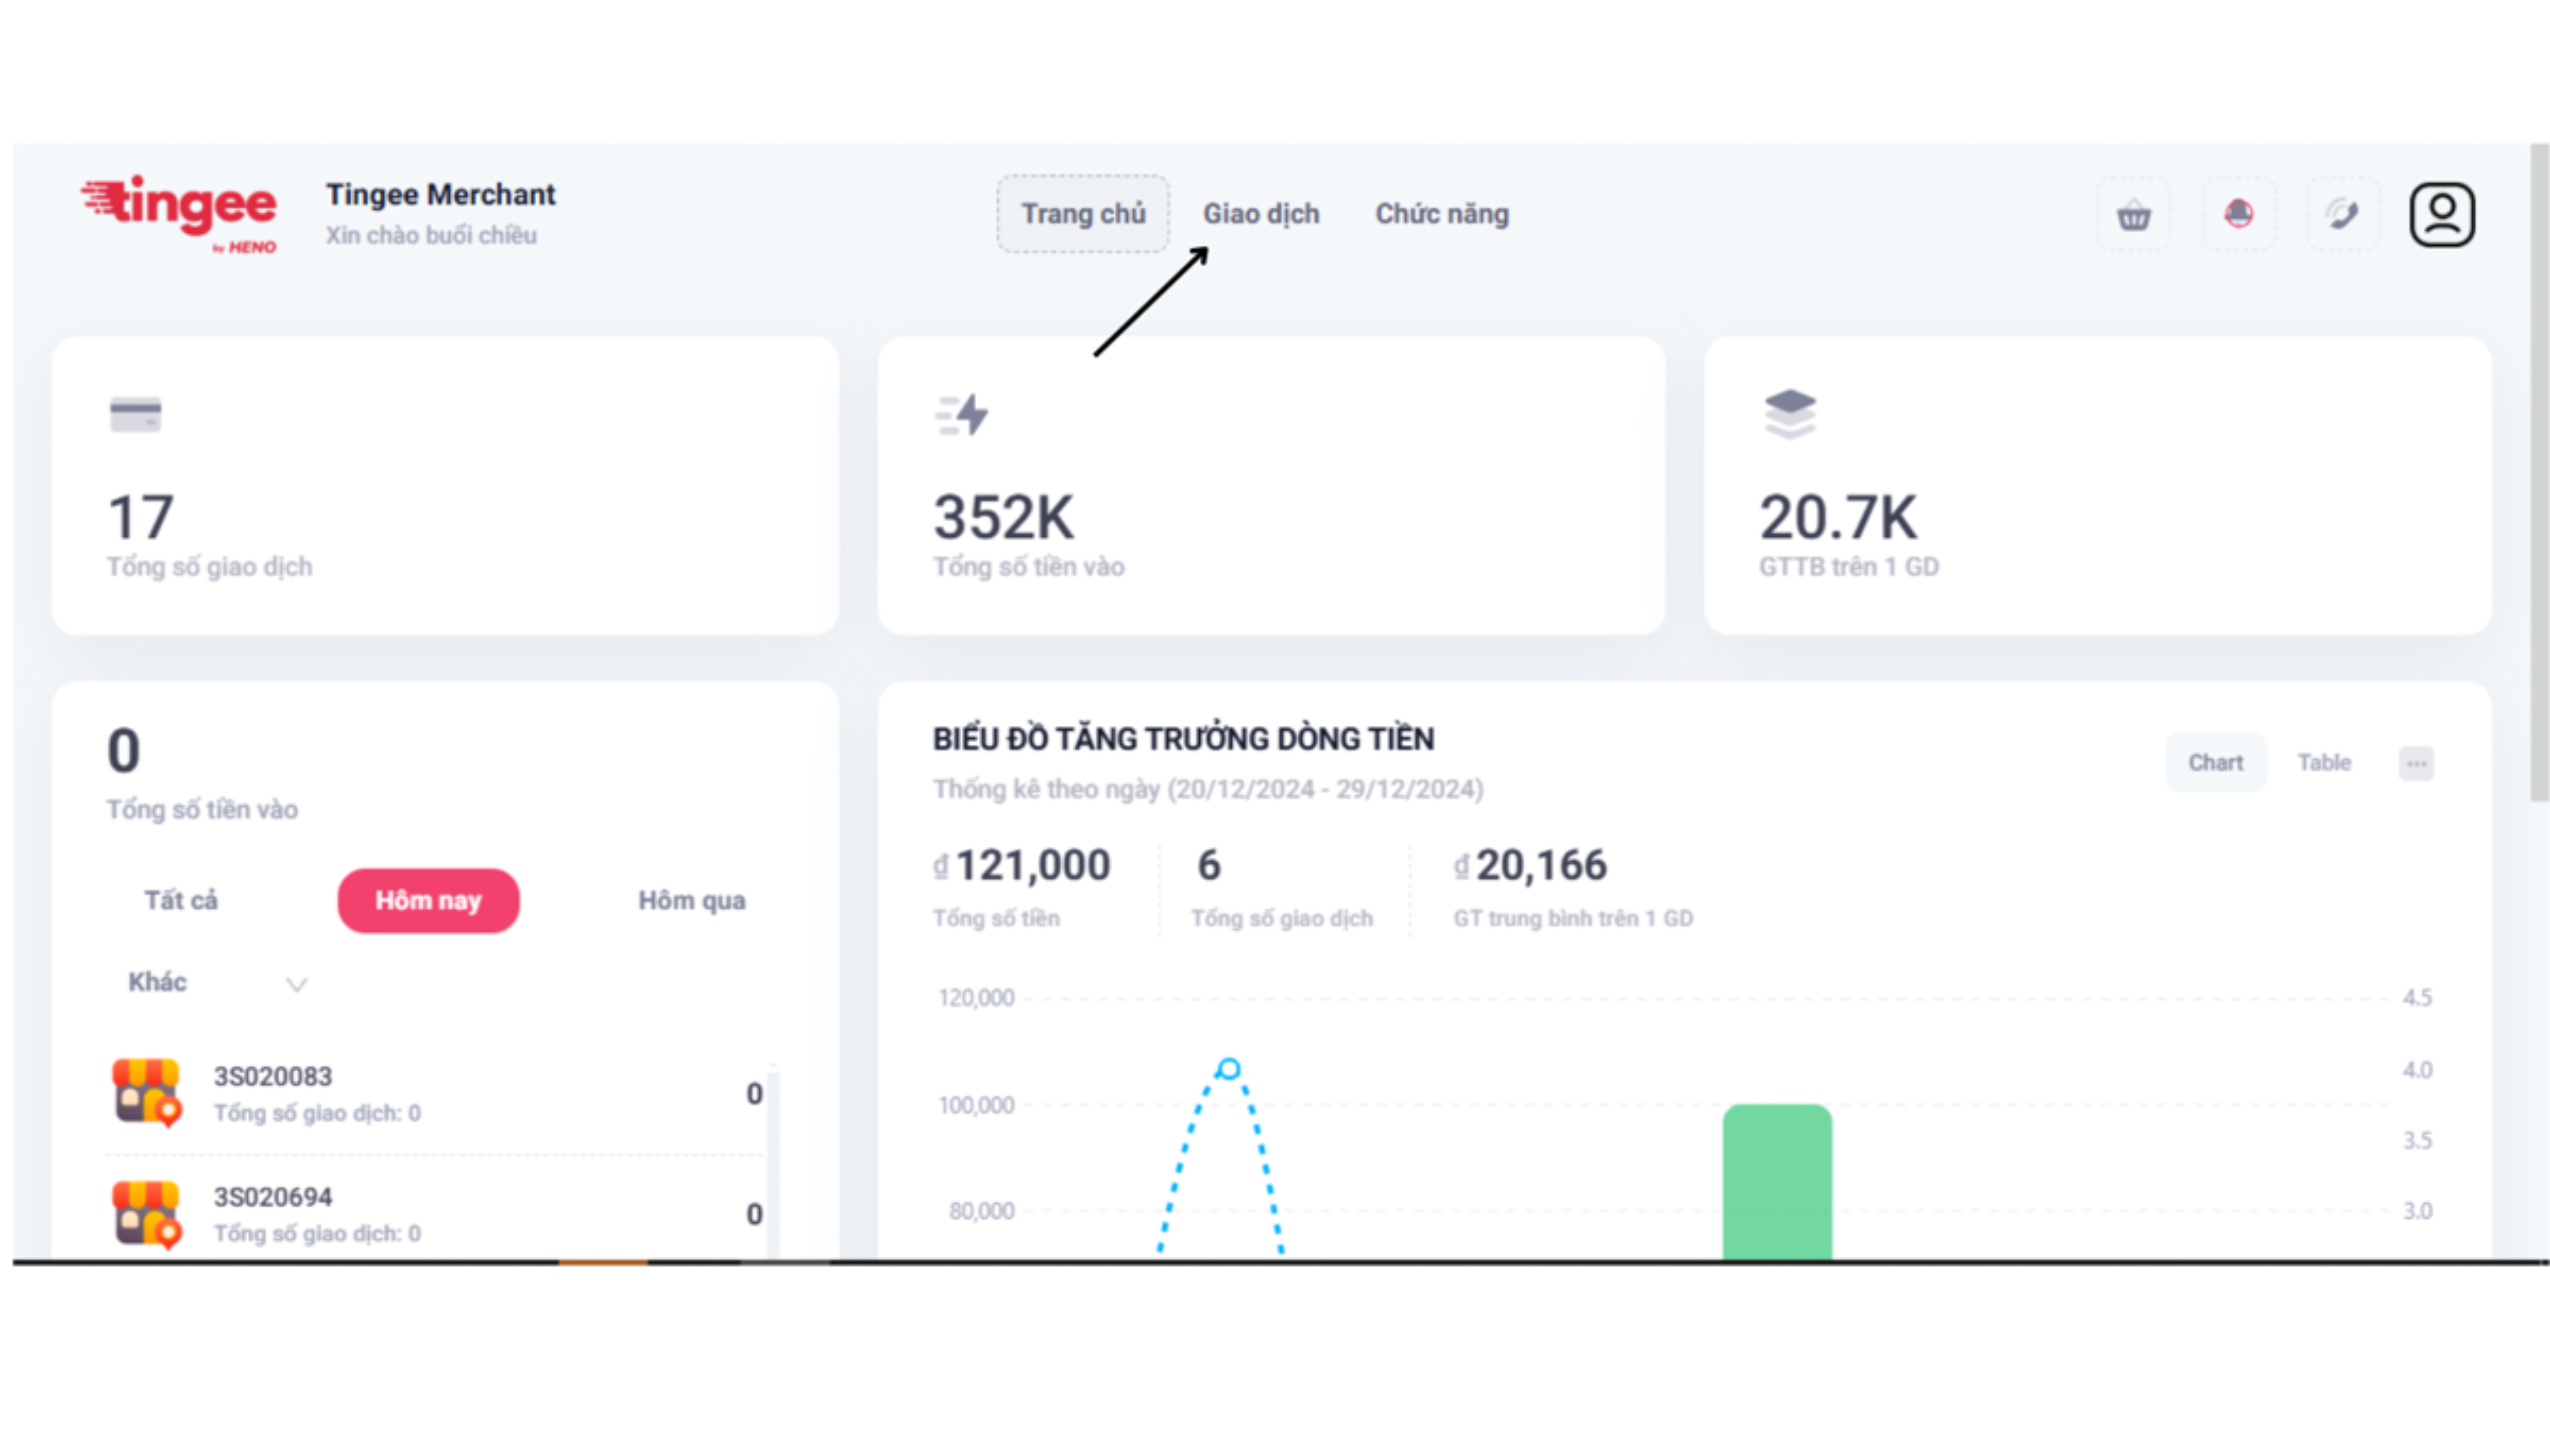This screenshot has height=1434, width=2550.
Task: Click the Tingee logo
Action: tap(179, 211)
